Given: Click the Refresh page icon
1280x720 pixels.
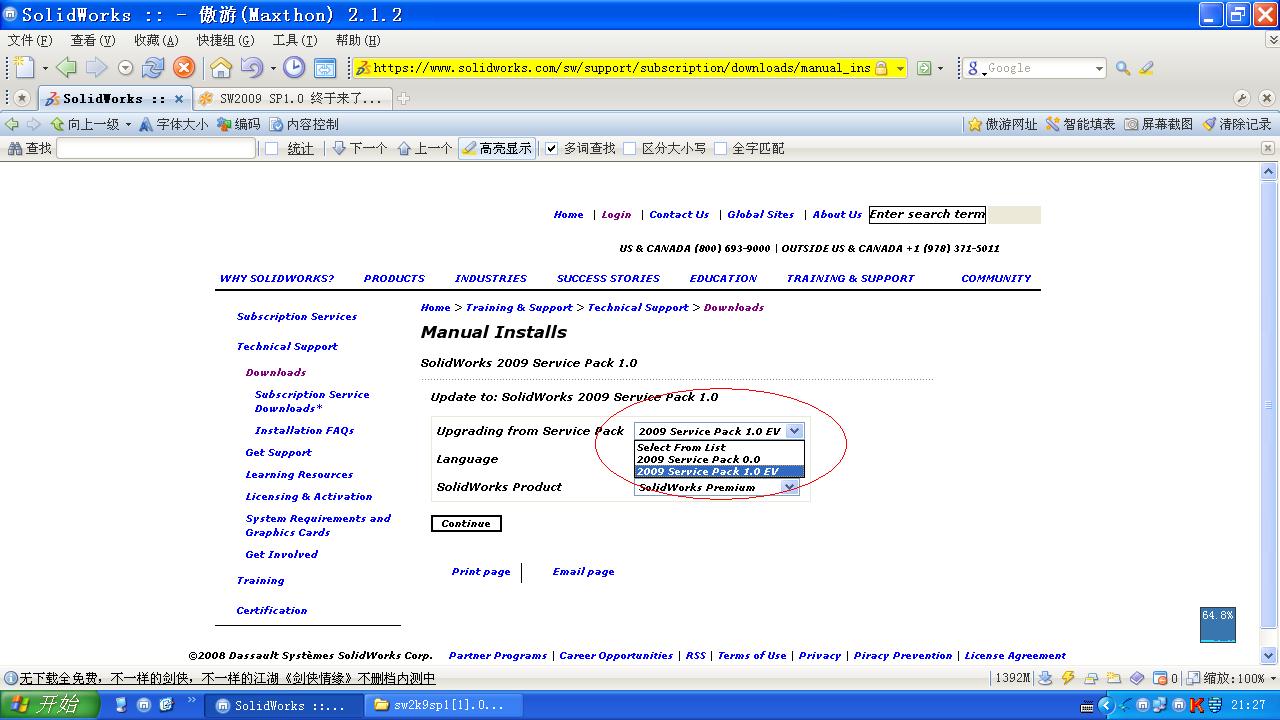Looking at the screenshot, I should click(153, 68).
